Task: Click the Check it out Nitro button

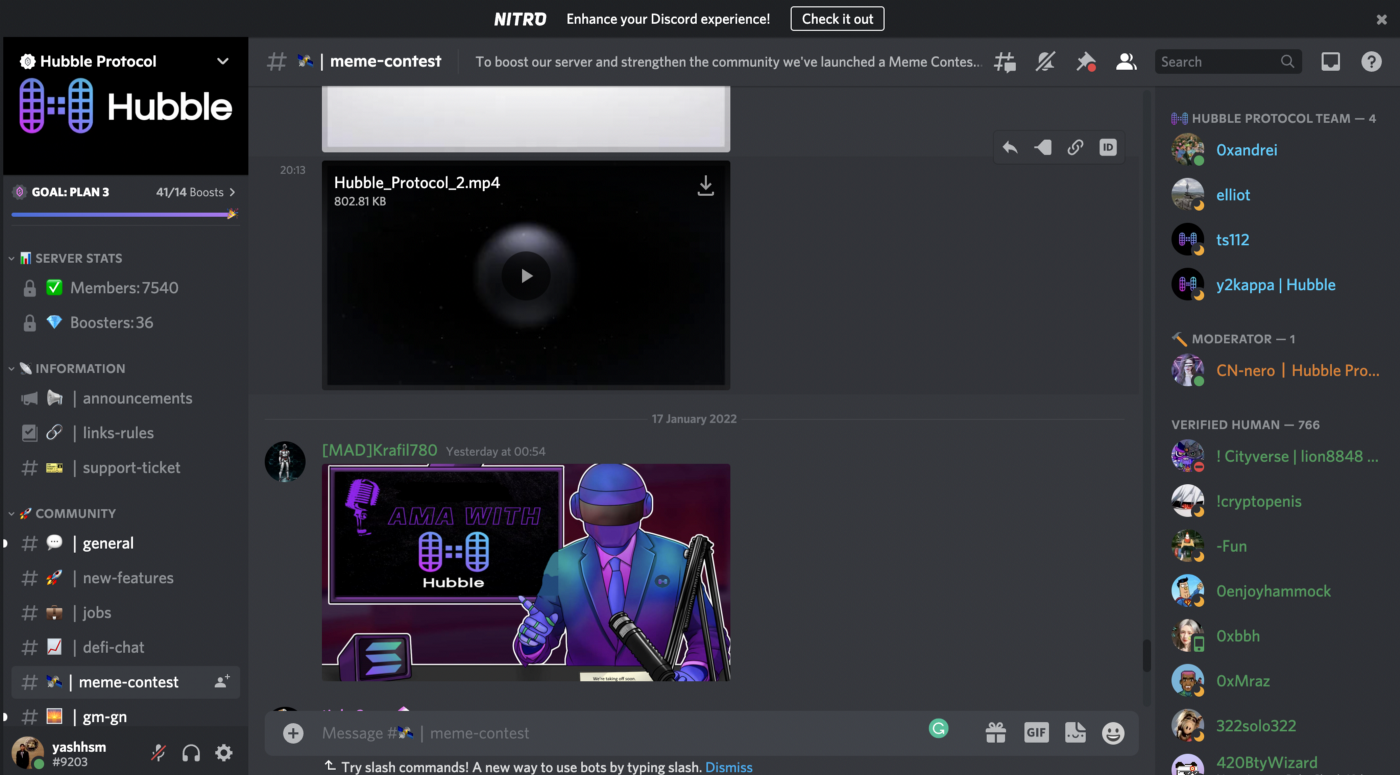Action: [x=837, y=19]
